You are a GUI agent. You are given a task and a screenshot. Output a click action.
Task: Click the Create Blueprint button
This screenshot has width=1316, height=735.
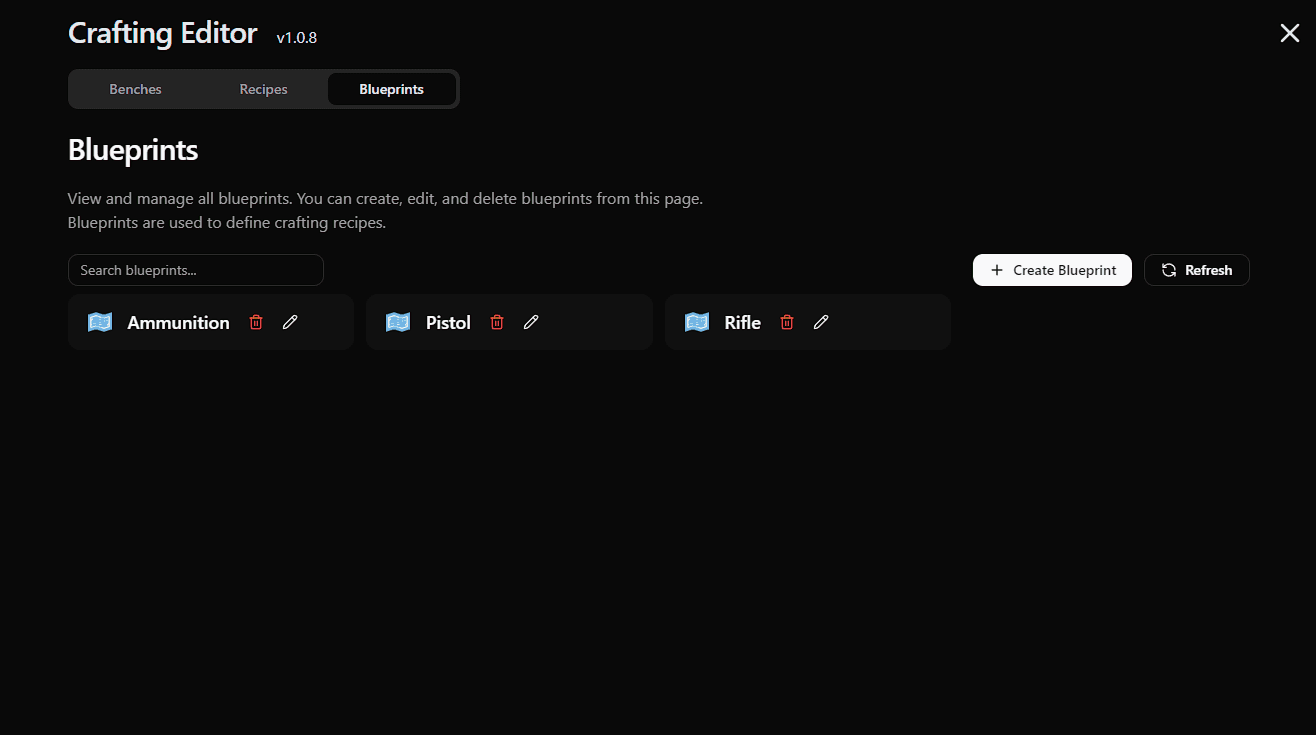[x=1052, y=269]
